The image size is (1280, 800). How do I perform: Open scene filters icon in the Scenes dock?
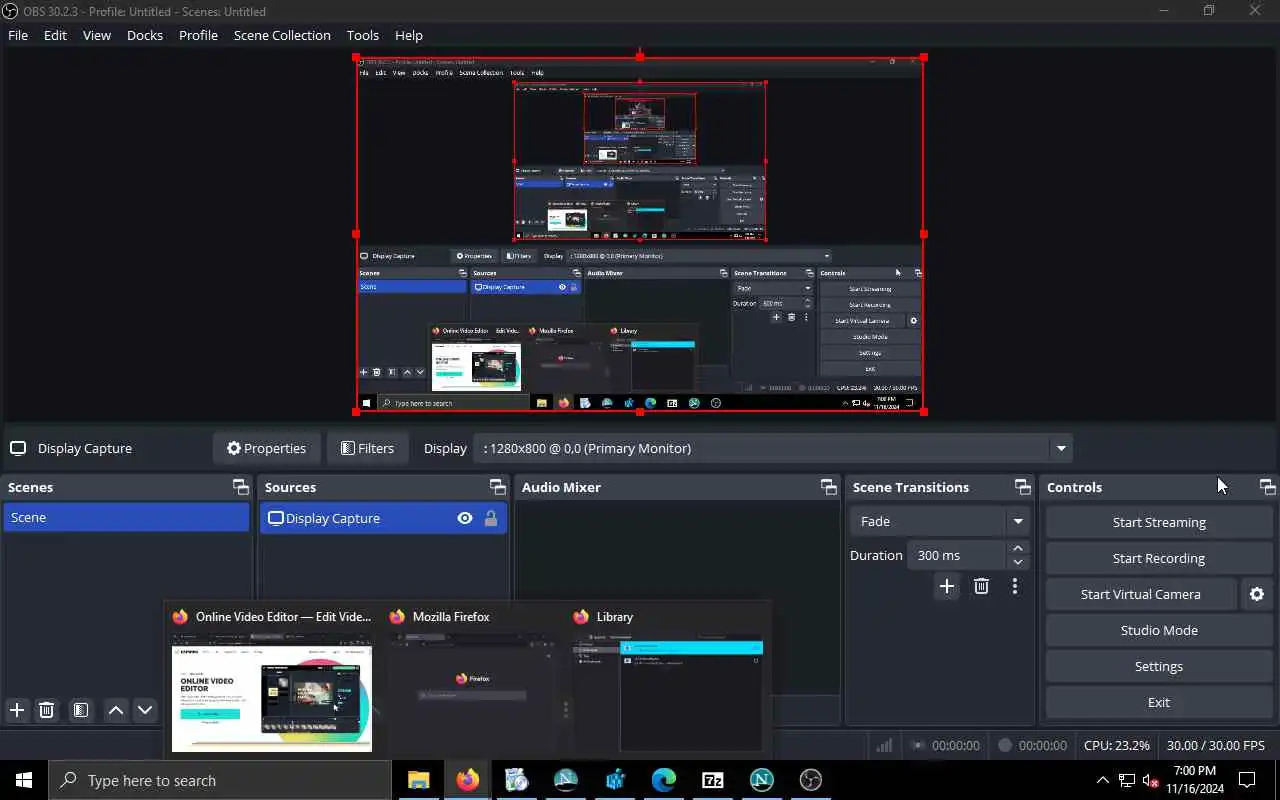(x=81, y=710)
